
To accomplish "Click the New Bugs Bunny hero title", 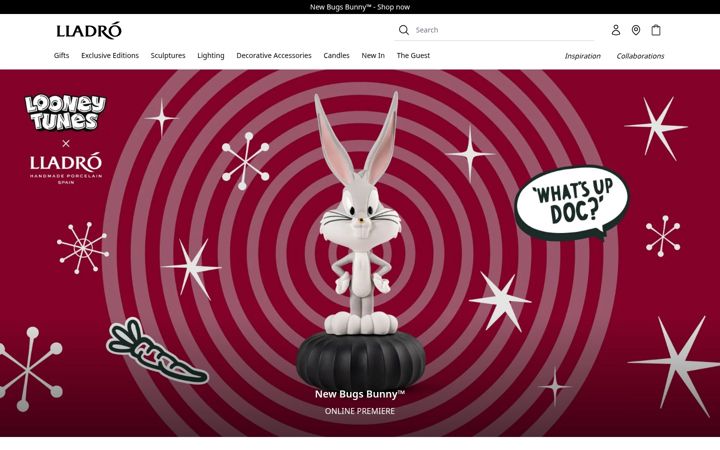I will click(360, 394).
